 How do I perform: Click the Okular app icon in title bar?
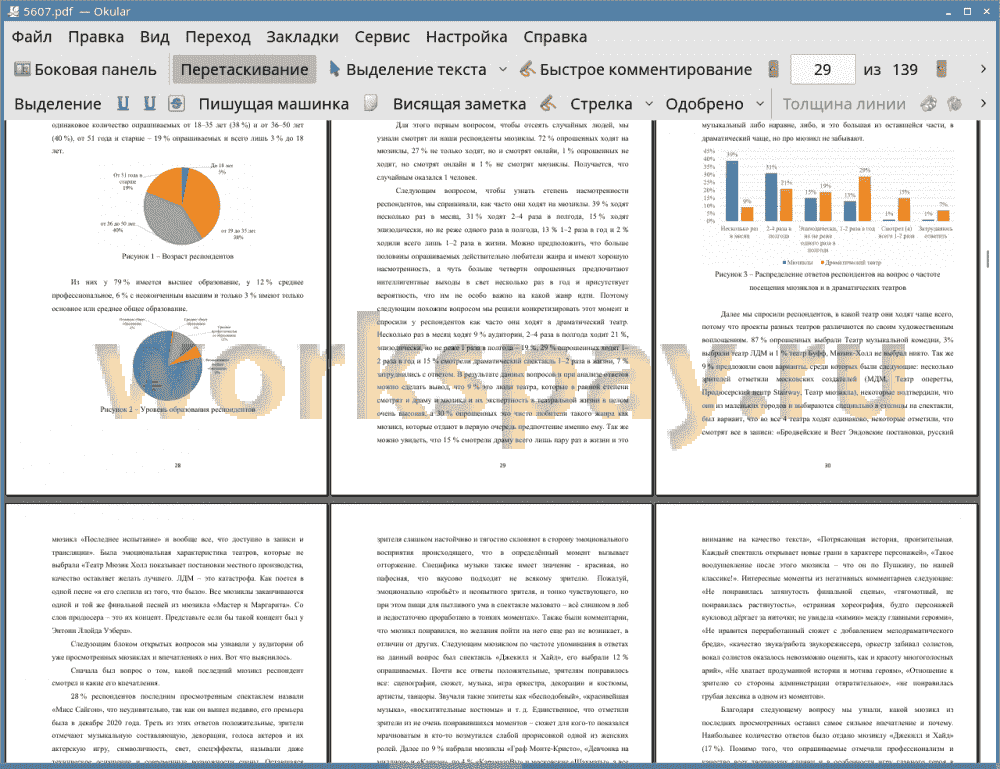(13, 11)
